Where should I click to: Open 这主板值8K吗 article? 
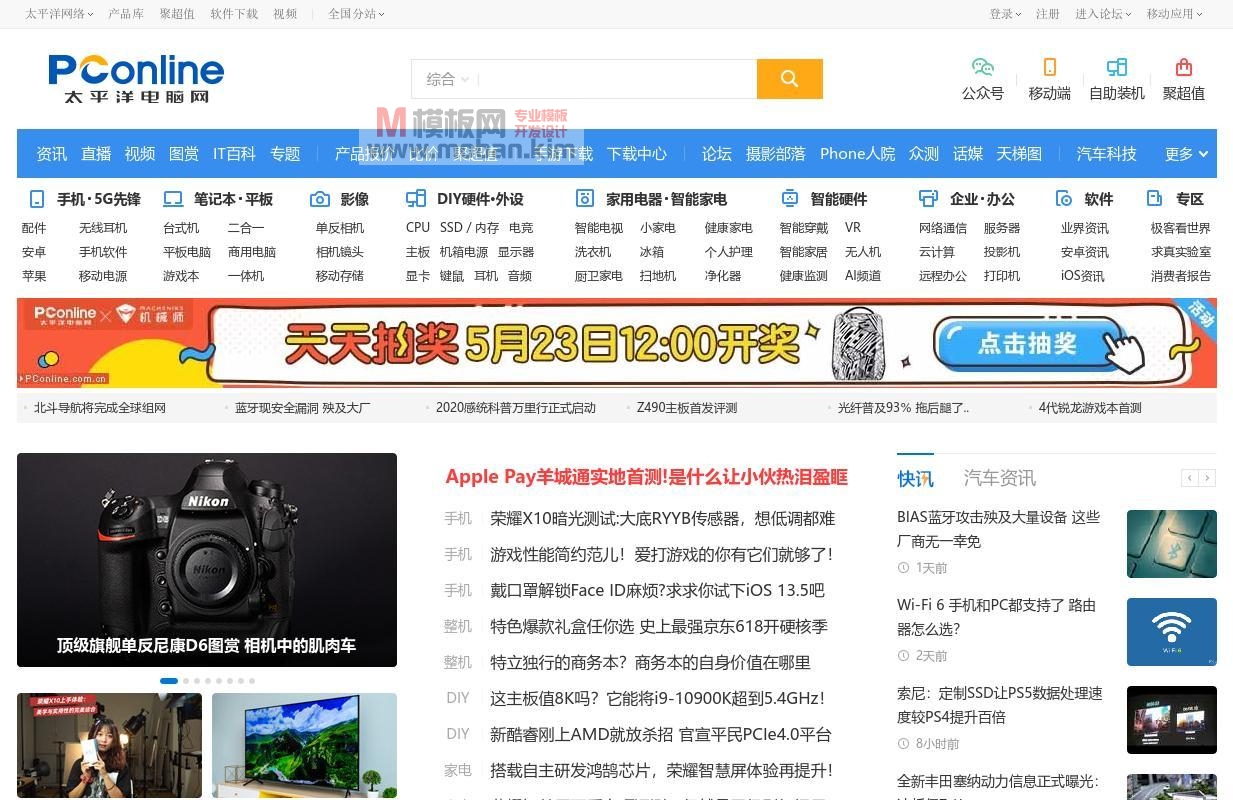coord(657,698)
